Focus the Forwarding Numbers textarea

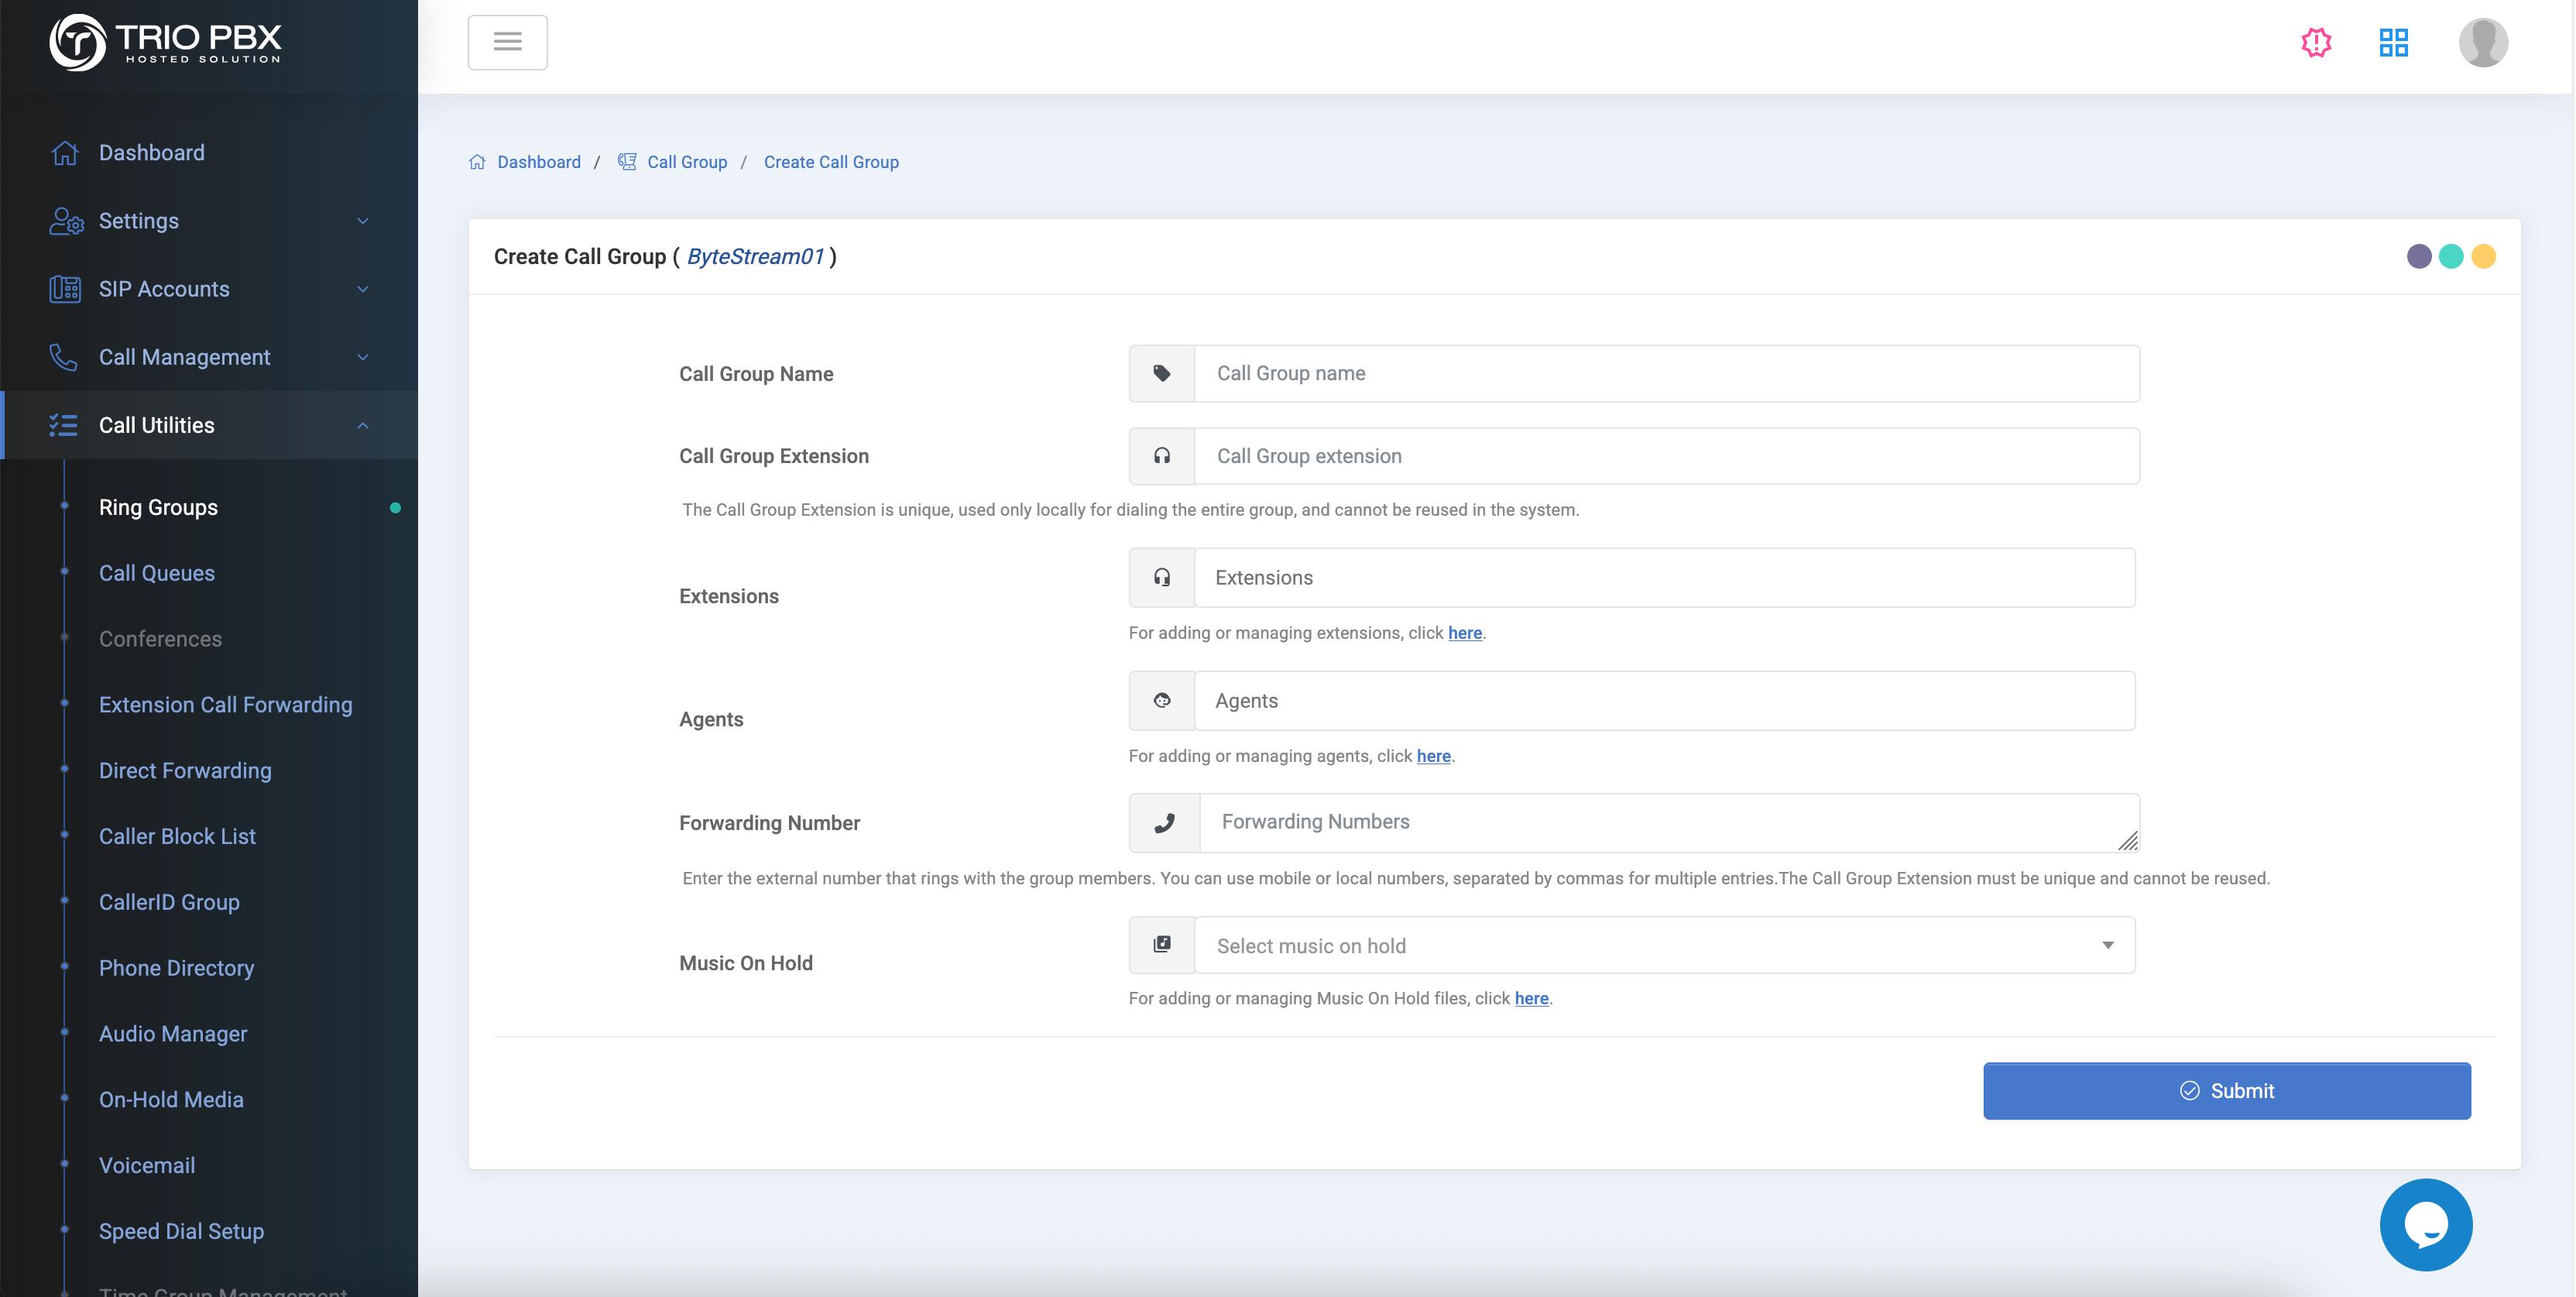coord(1669,823)
